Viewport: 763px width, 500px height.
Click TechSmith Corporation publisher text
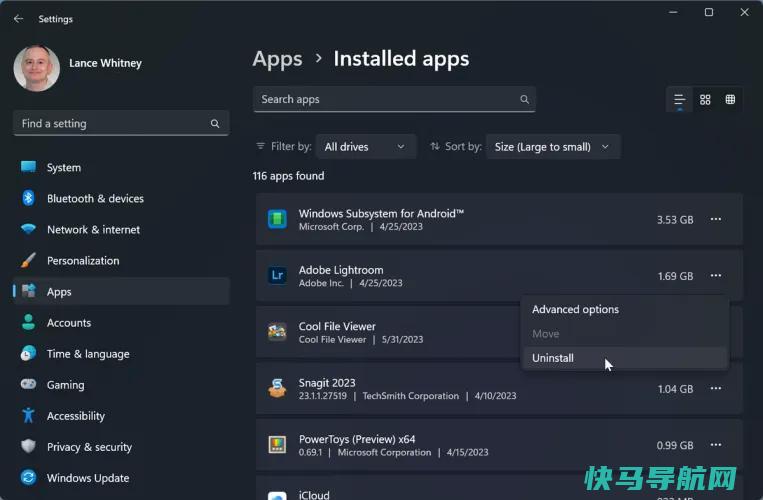click(411, 396)
